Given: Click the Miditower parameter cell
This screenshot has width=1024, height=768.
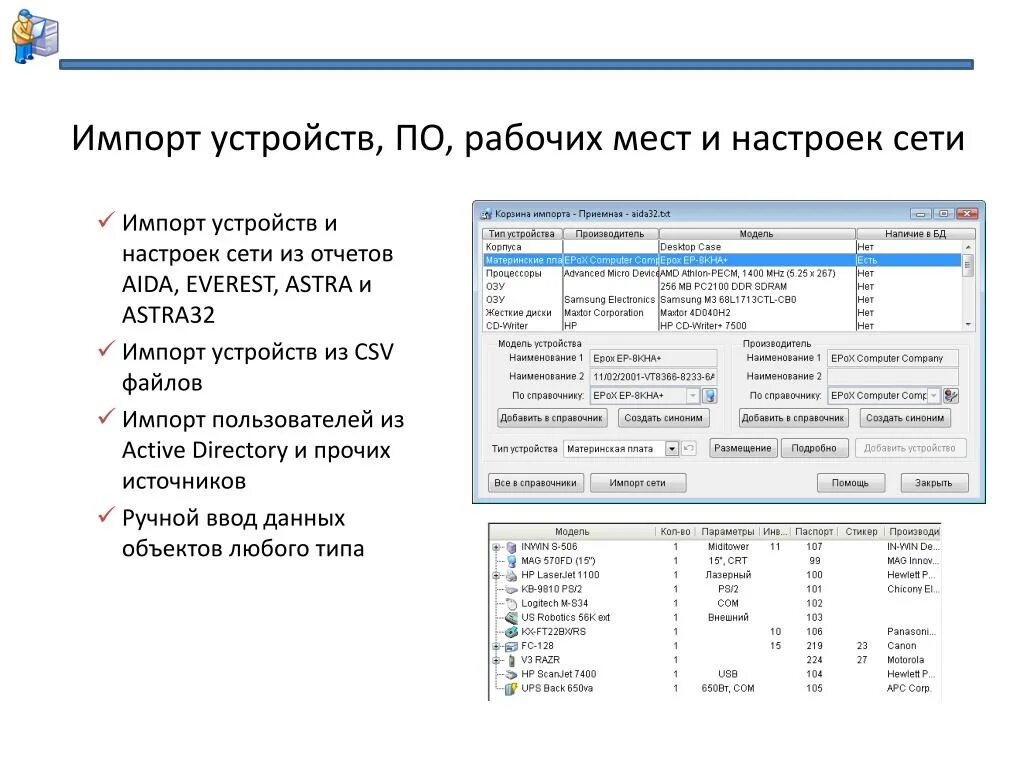Looking at the screenshot, I should tap(728, 547).
